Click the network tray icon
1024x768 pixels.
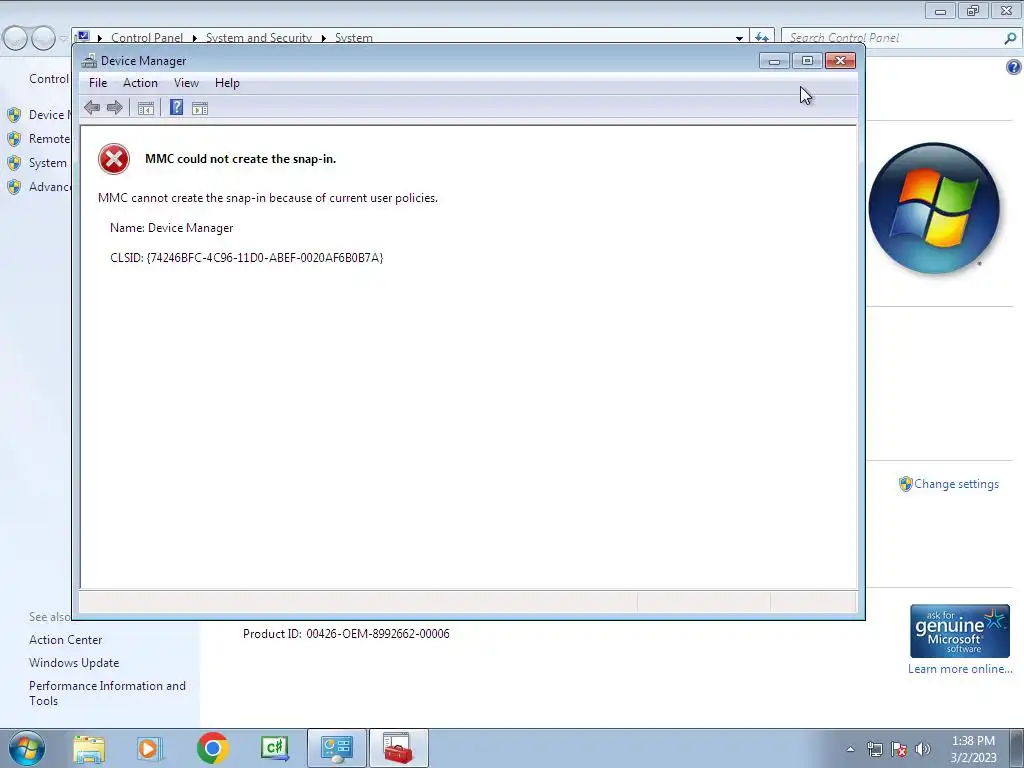[874, 749]
